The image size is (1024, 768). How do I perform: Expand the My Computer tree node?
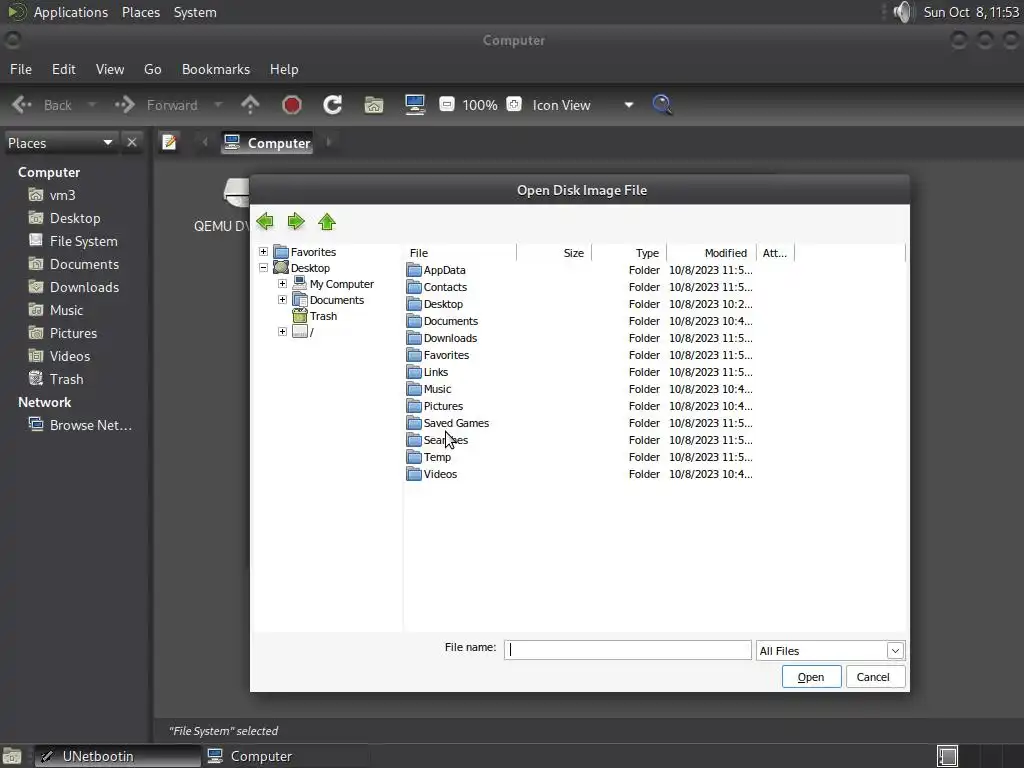click(x=282, y=283)
